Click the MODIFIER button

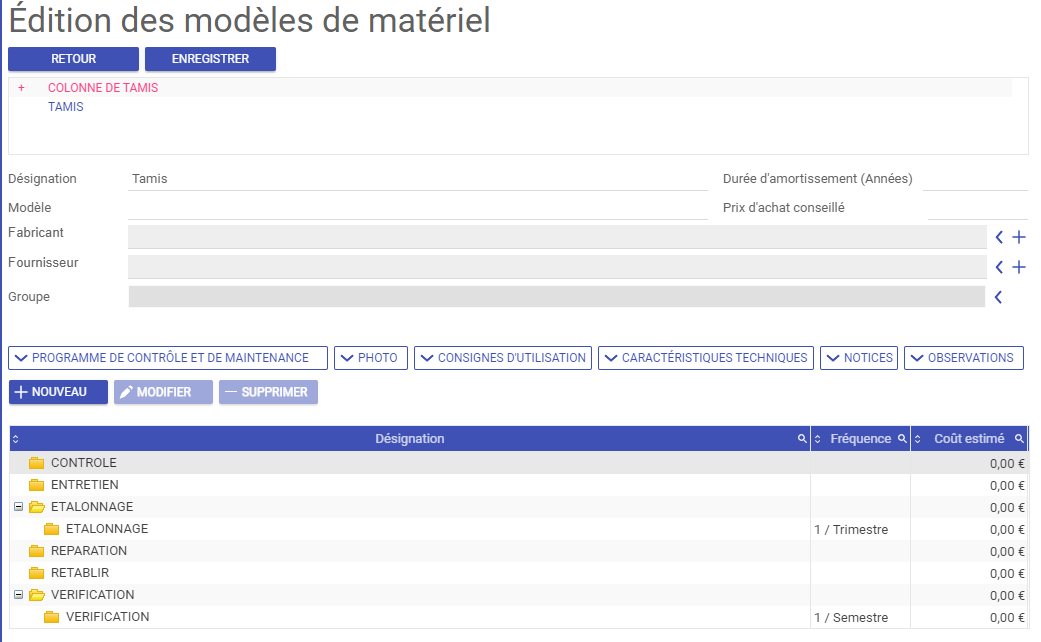pyautogui.click(x=163, y=392)
